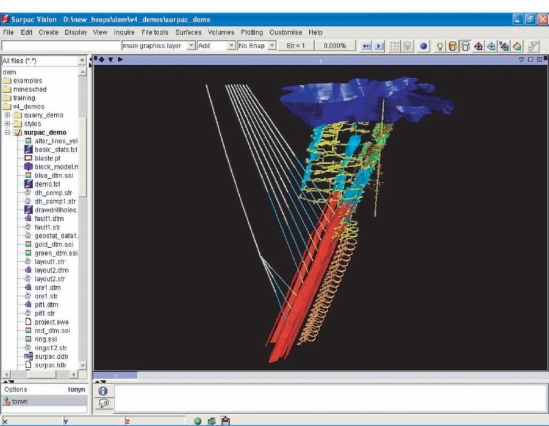
Task: Click the 0.000% gradient button
Action: pos(335,46)
